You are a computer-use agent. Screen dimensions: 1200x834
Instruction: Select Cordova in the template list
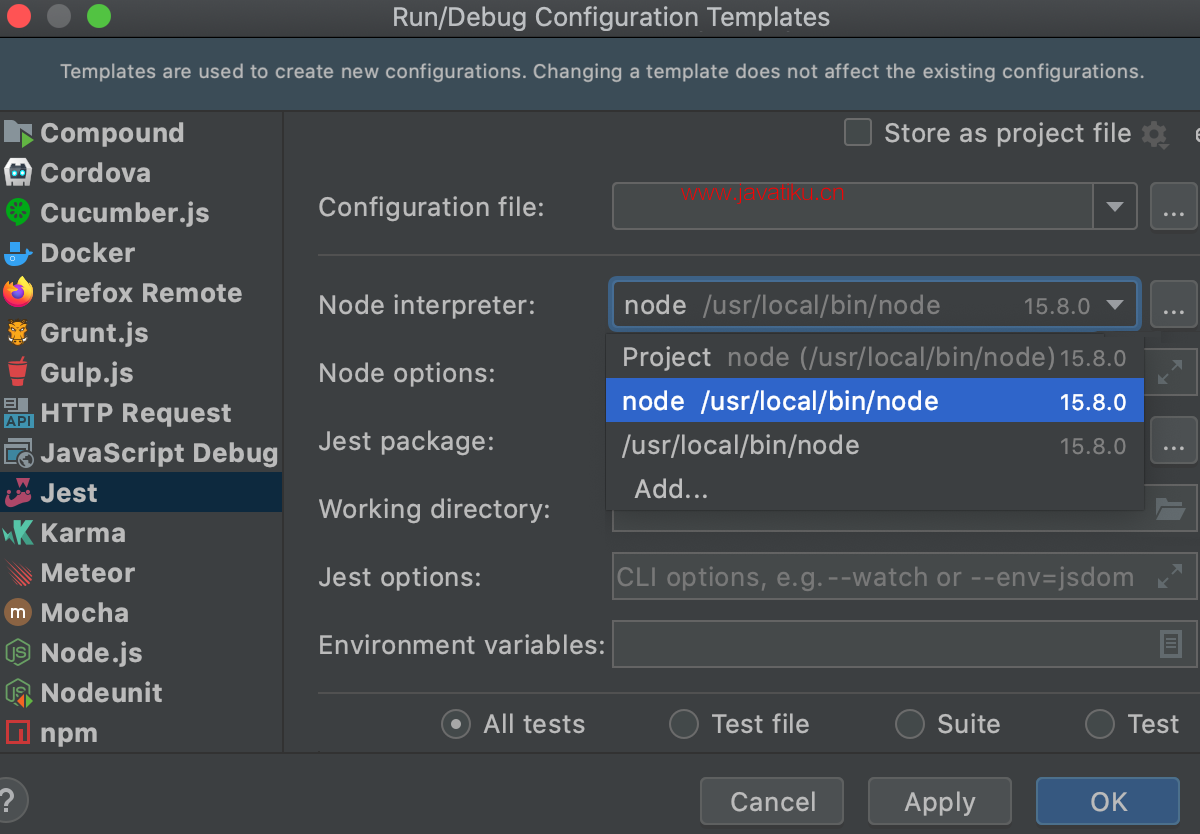[x=141, y=173]
